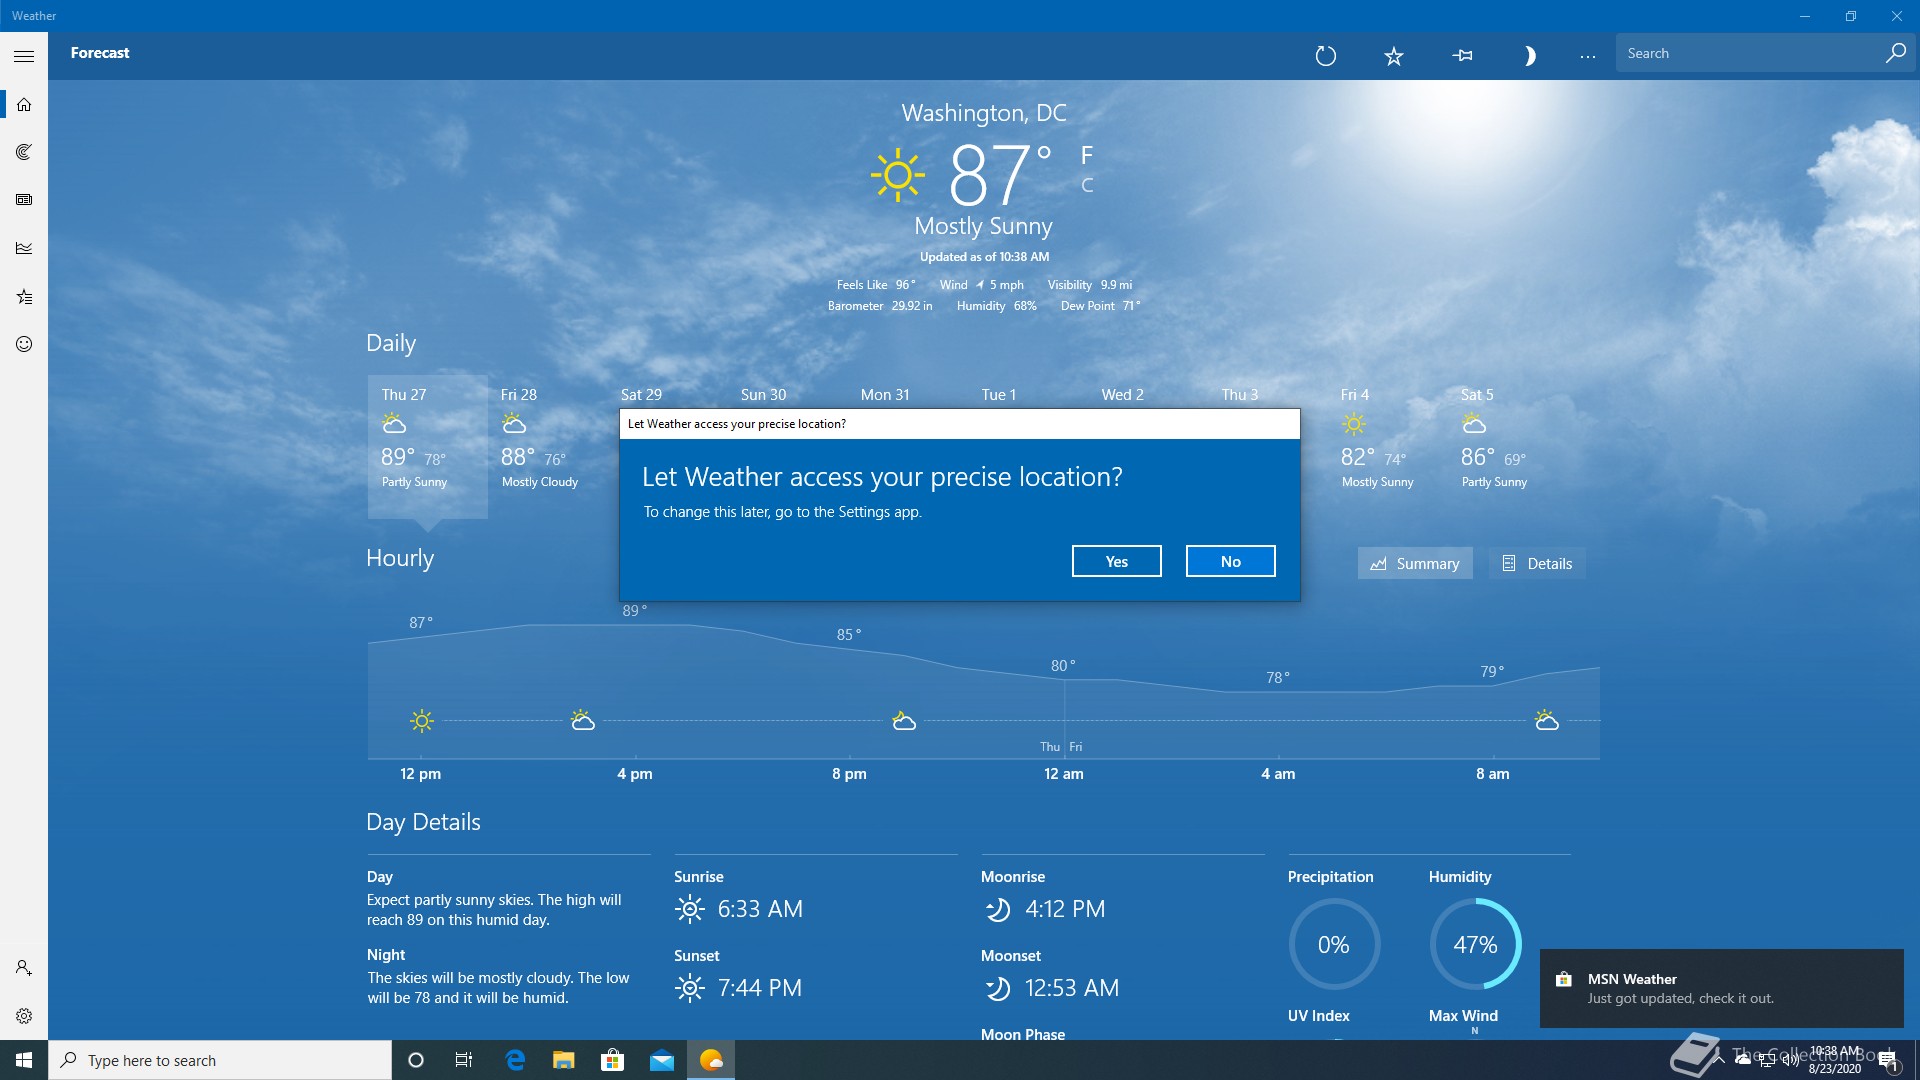
Task: Select the Details hourly view
Action: pyautogui.click(x=1537, y=563)
